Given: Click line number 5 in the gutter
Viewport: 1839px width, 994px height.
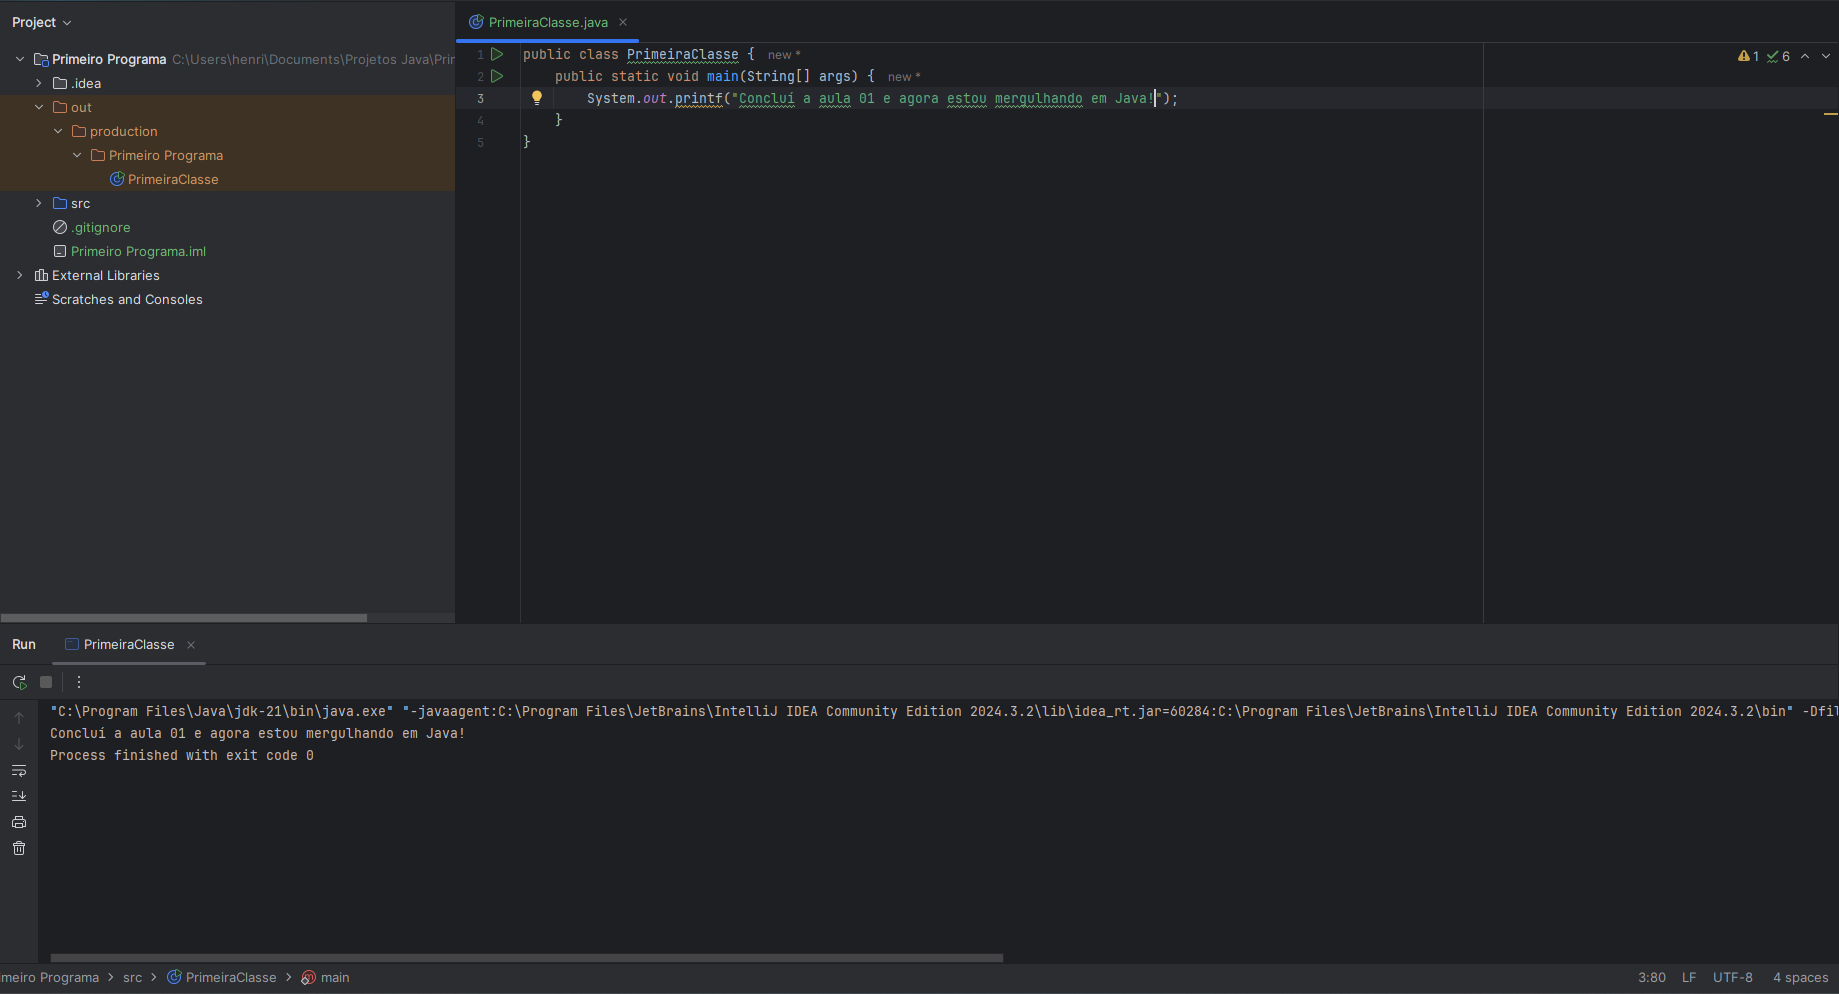Looking at the screenshot, I should [x=481, y=142].
